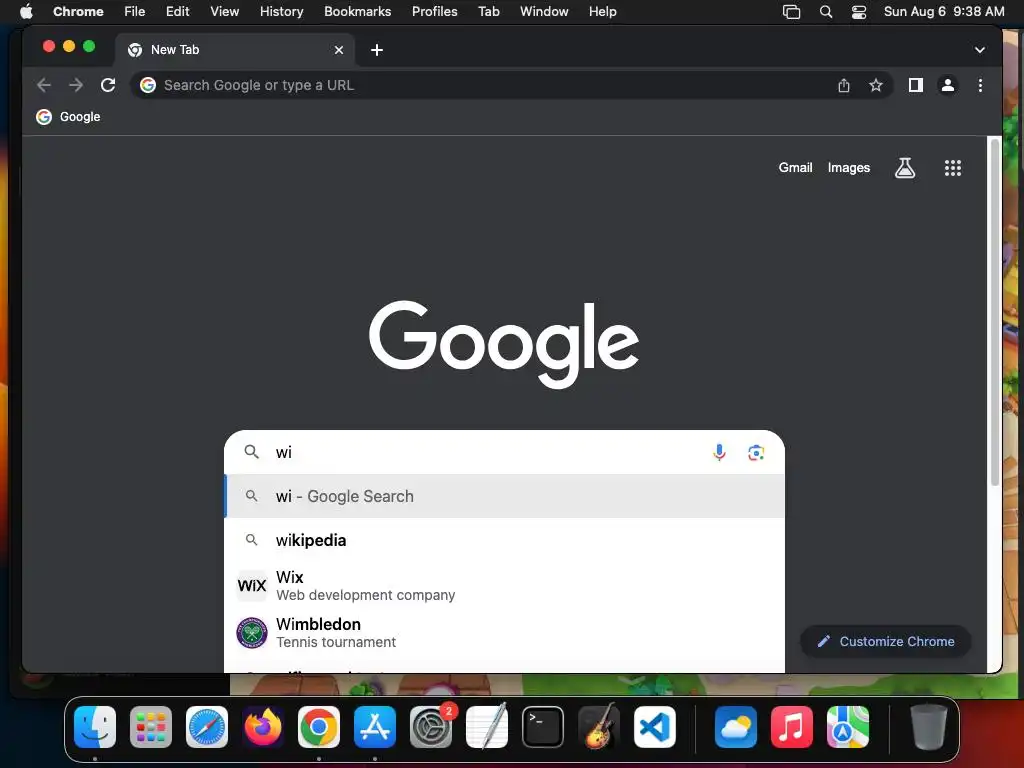Open TextEdit from the dock
1024x768 pixels.
[487, 727]
